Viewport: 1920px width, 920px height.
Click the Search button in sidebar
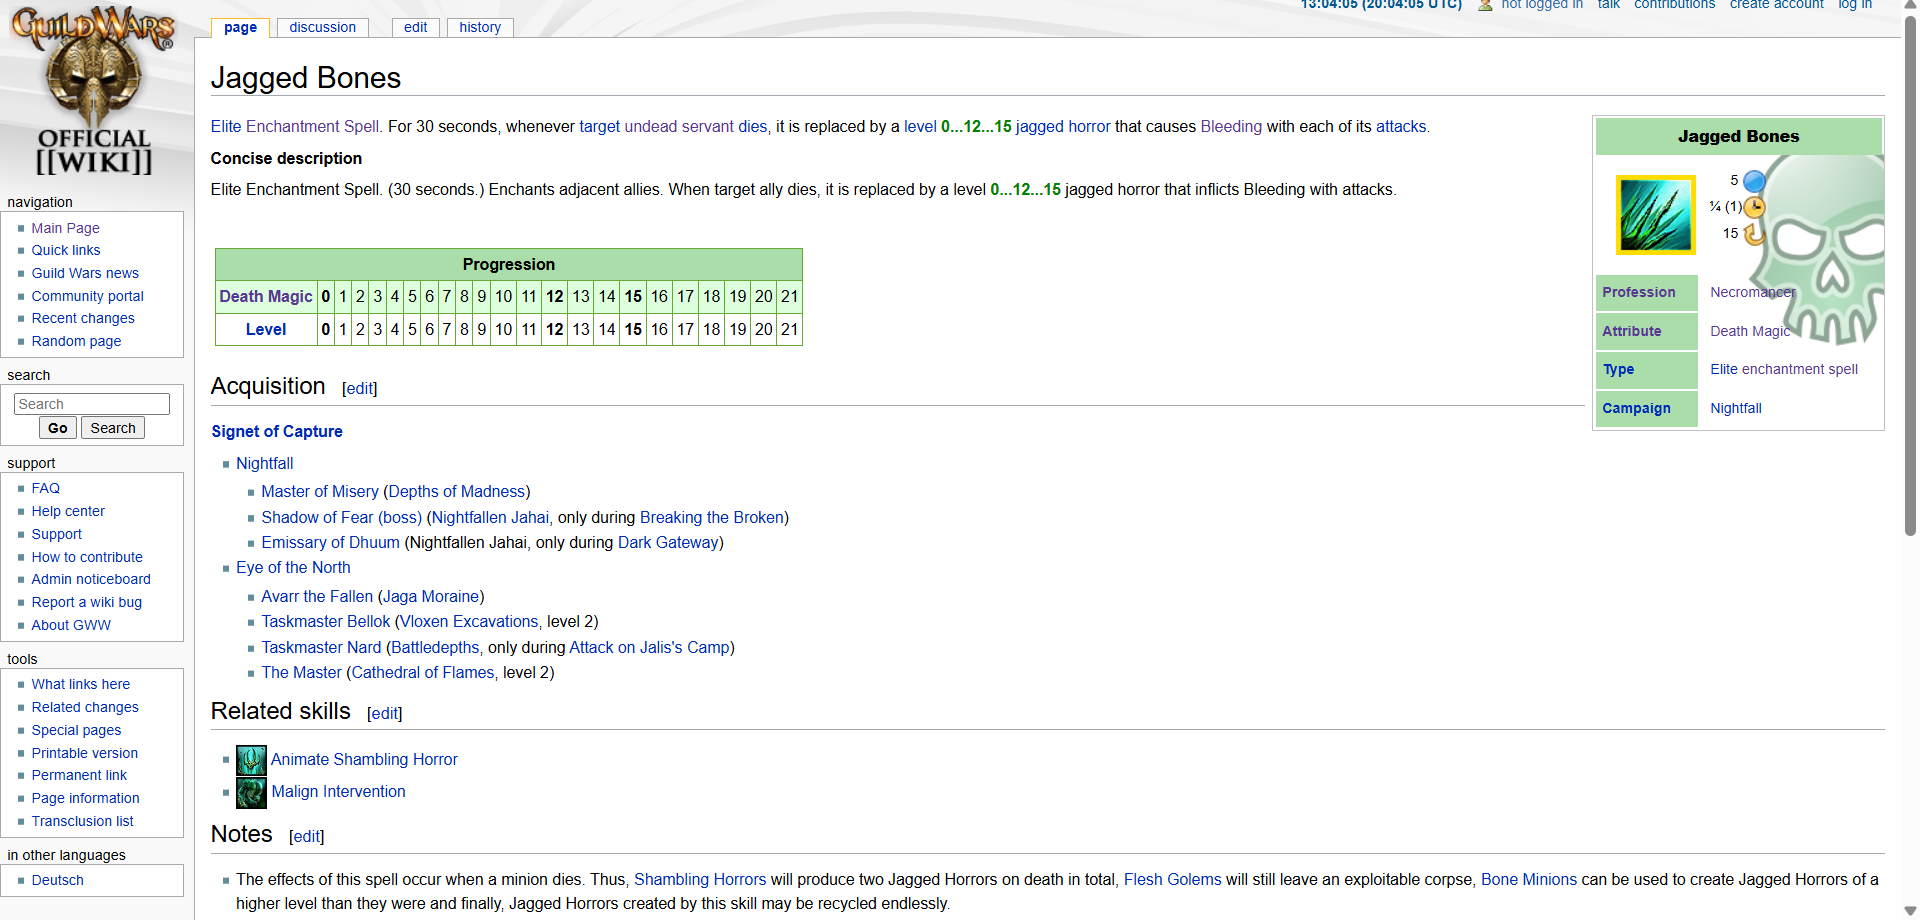pyautogui.click(x=113, y=428)
